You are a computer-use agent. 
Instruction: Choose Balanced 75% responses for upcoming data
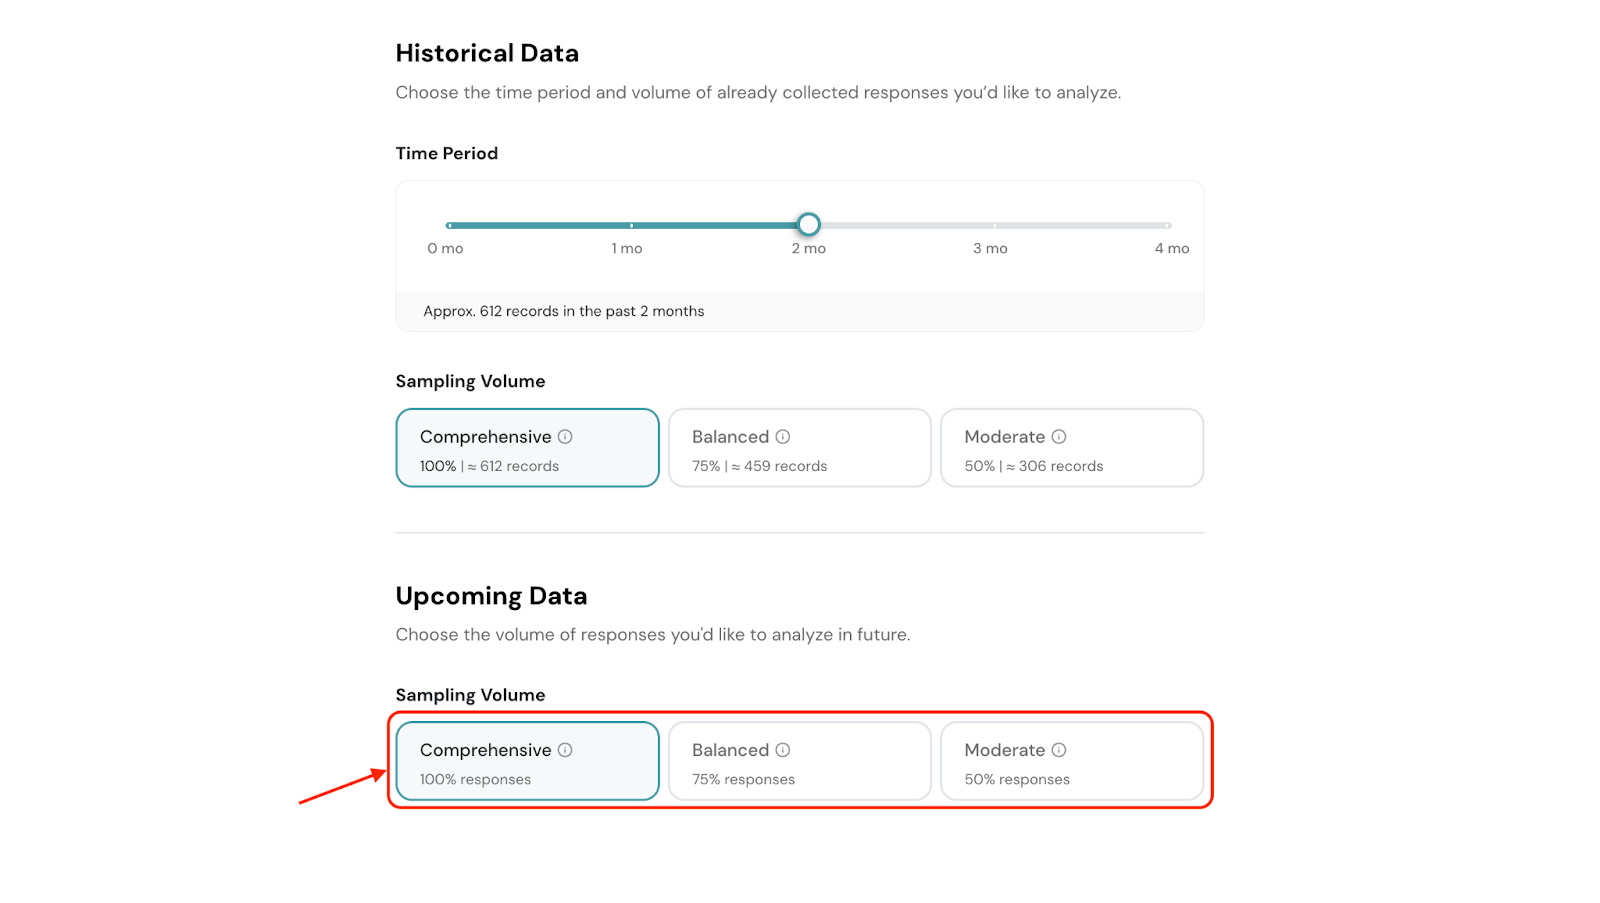799,761
